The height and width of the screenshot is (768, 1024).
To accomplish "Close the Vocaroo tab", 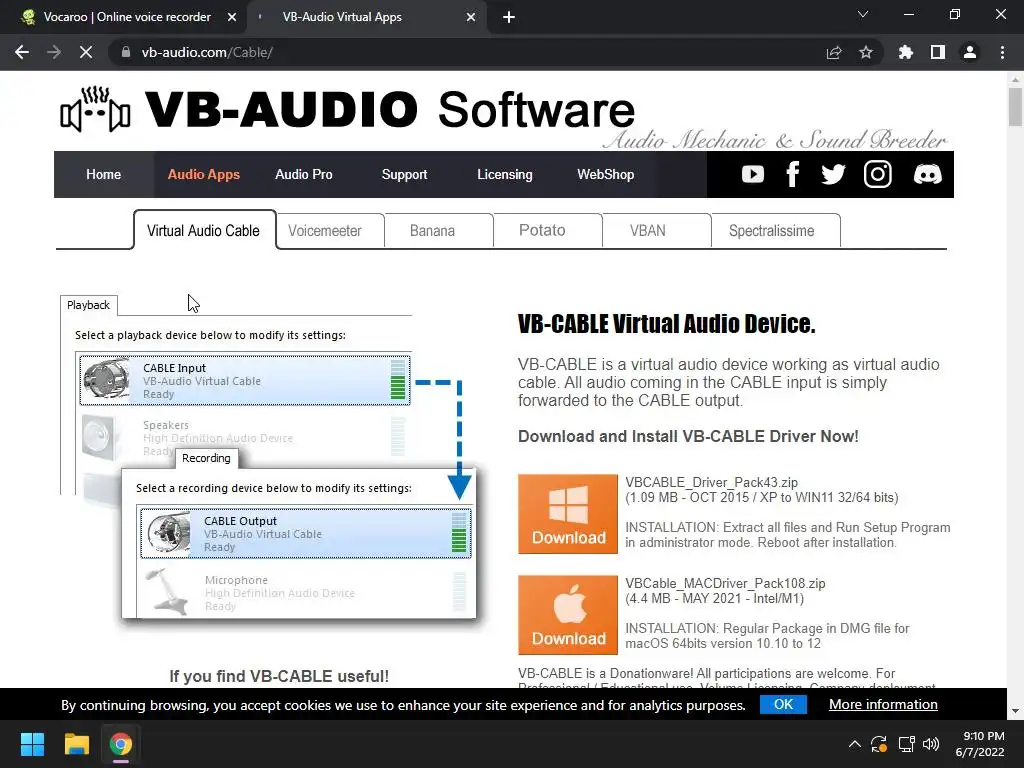I will [232, 17].
